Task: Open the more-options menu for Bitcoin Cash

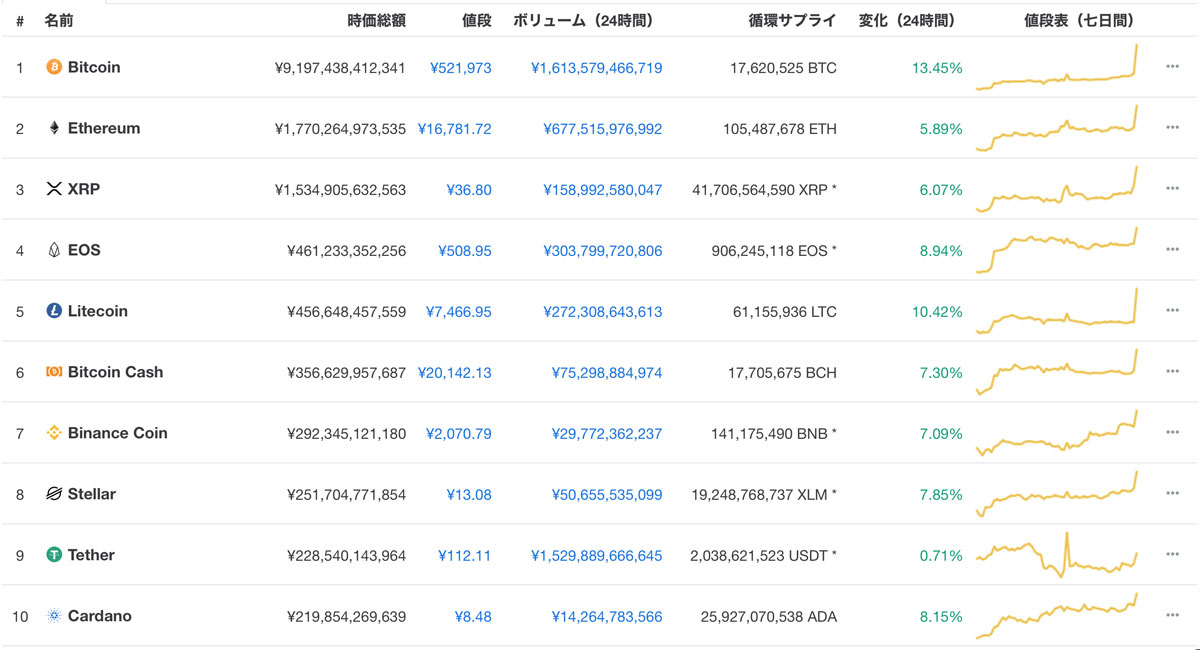Action: click(1172, 372)
